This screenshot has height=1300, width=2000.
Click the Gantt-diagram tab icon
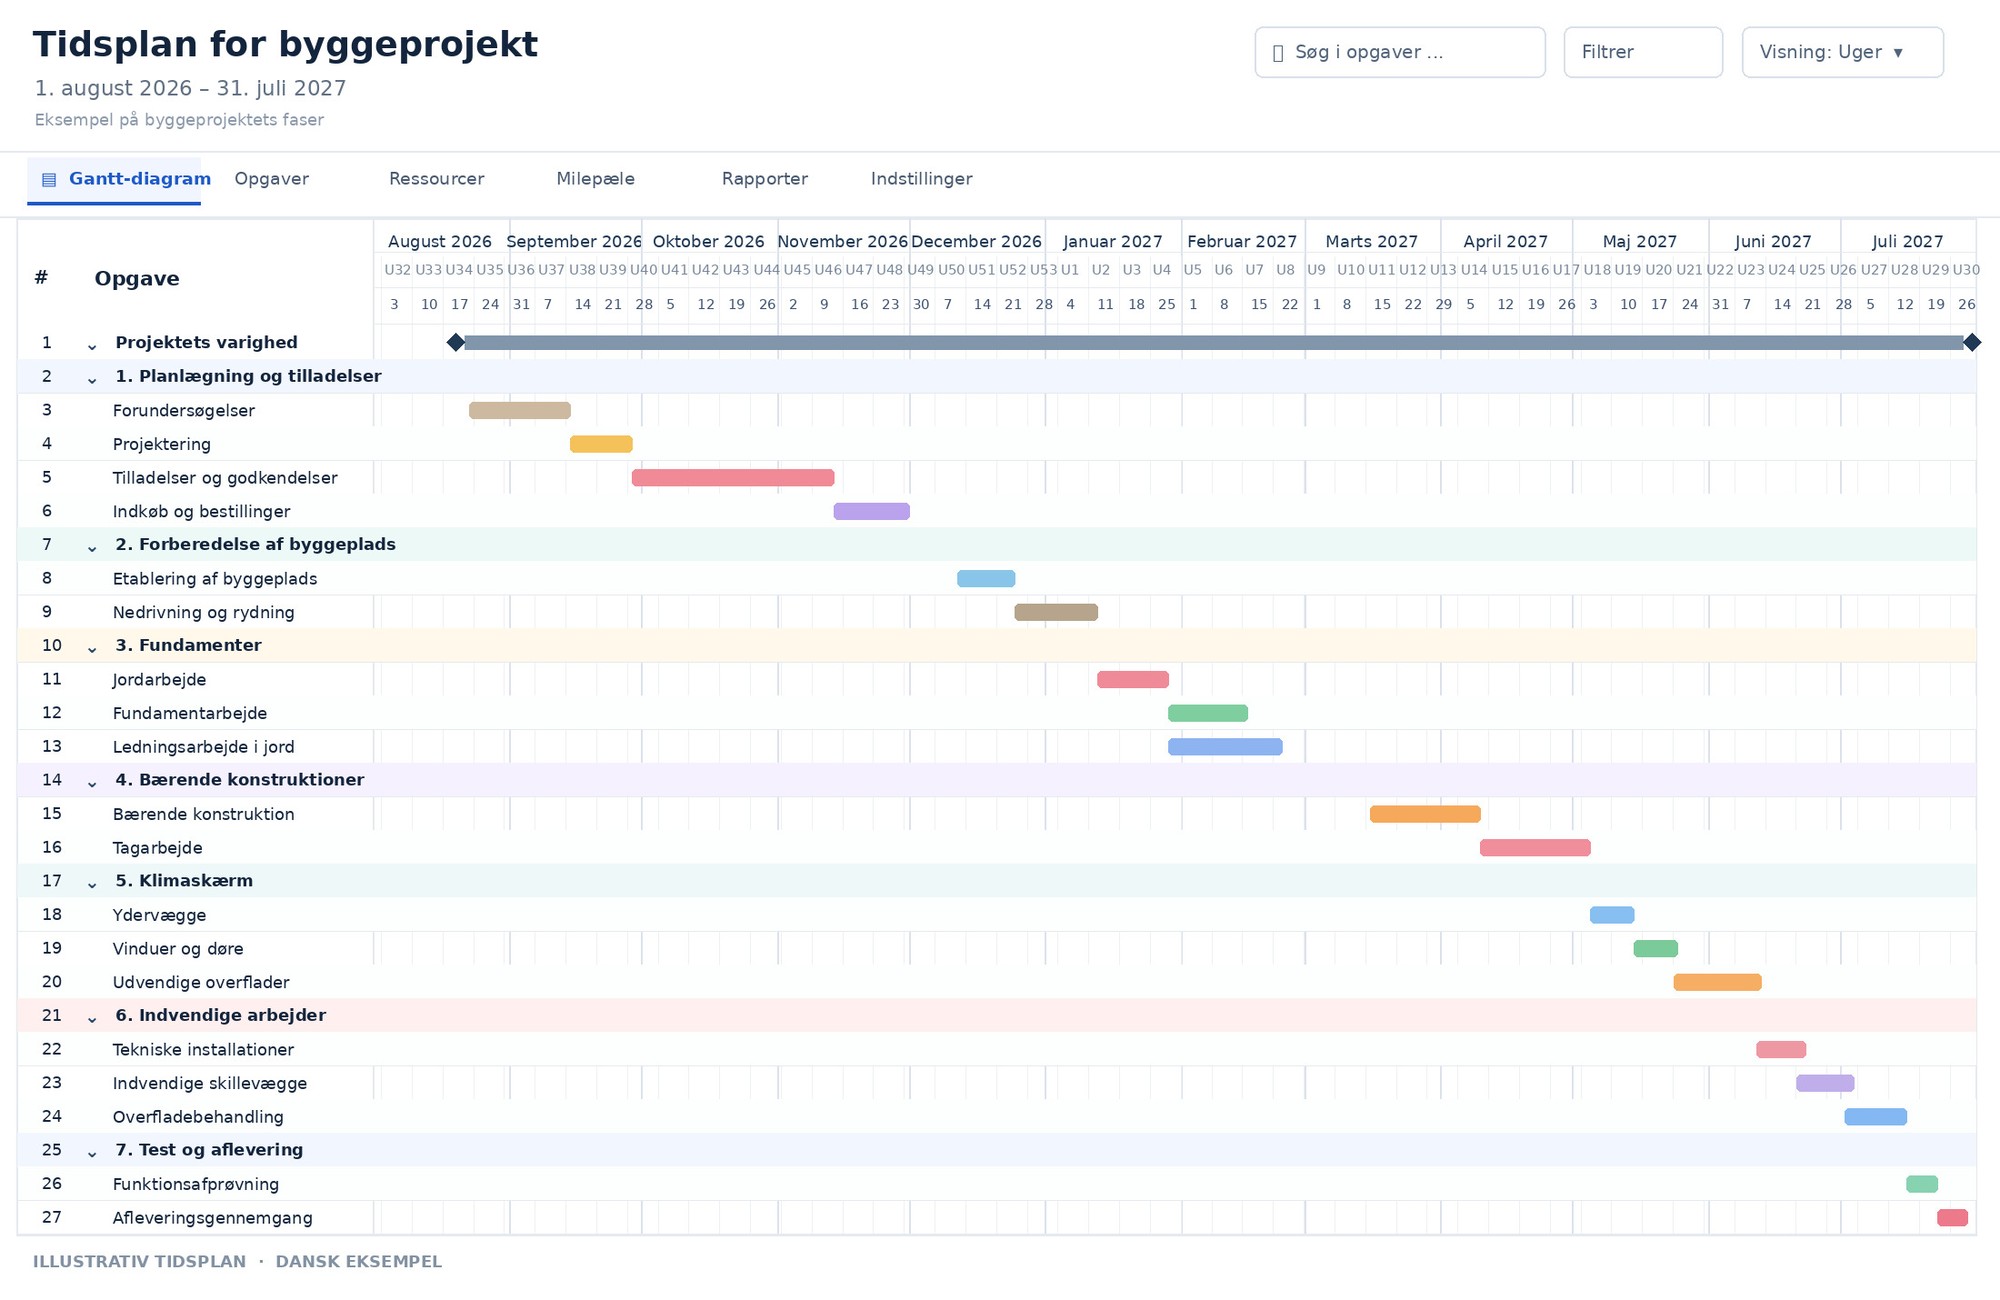click(49, 180)
